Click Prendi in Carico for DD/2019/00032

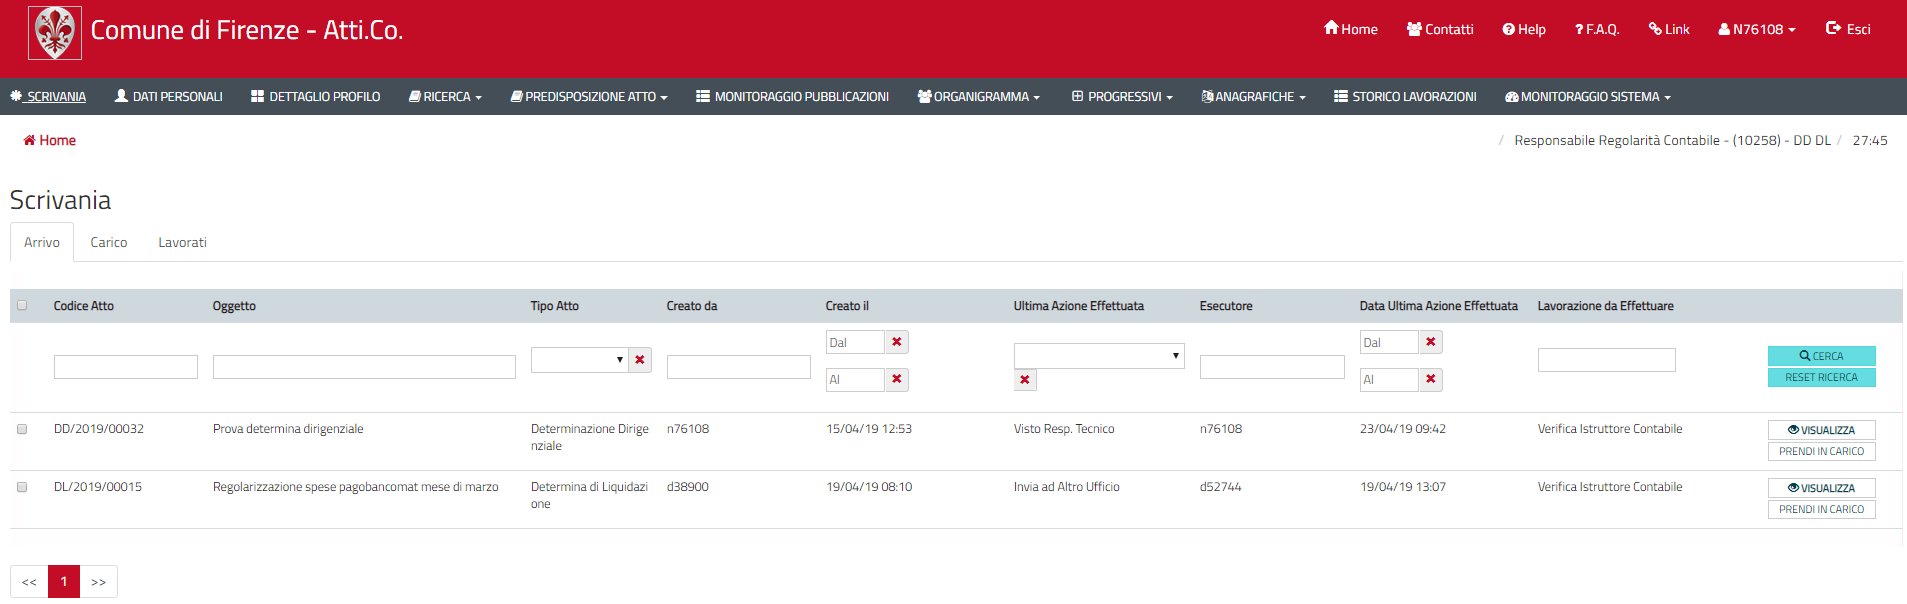1821,452
